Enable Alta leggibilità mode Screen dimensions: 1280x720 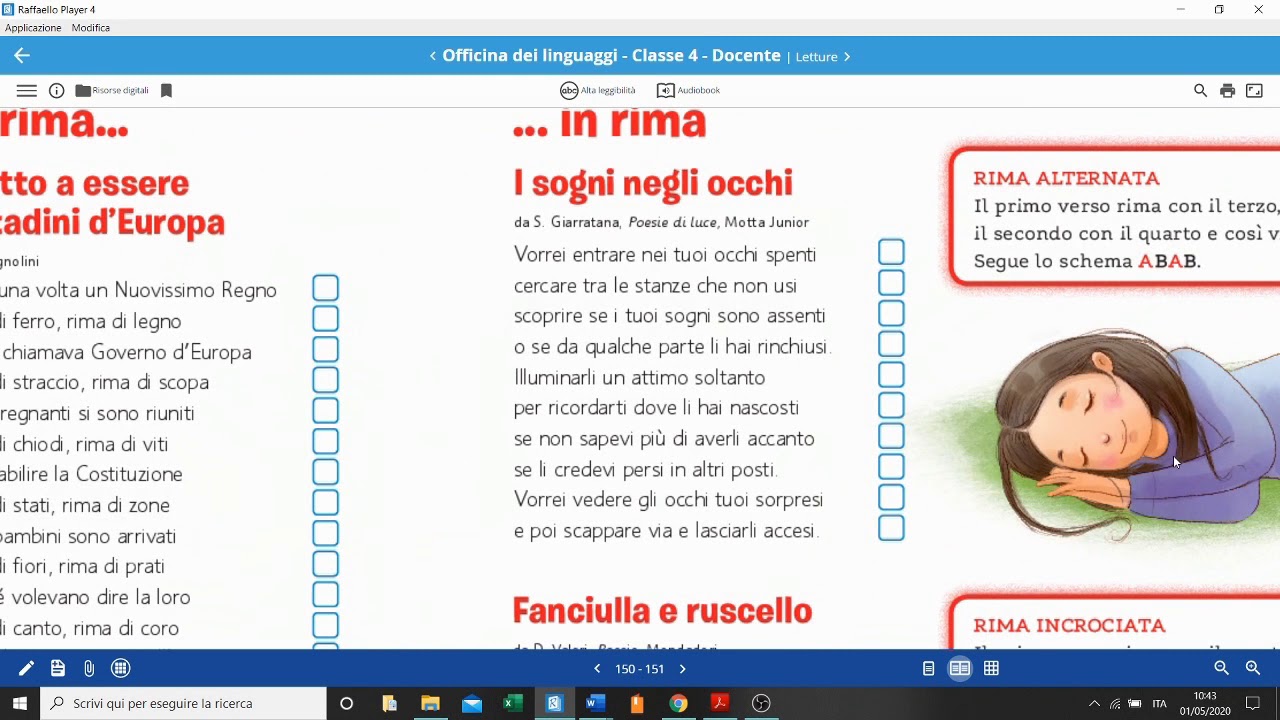(x=598, y=90)
